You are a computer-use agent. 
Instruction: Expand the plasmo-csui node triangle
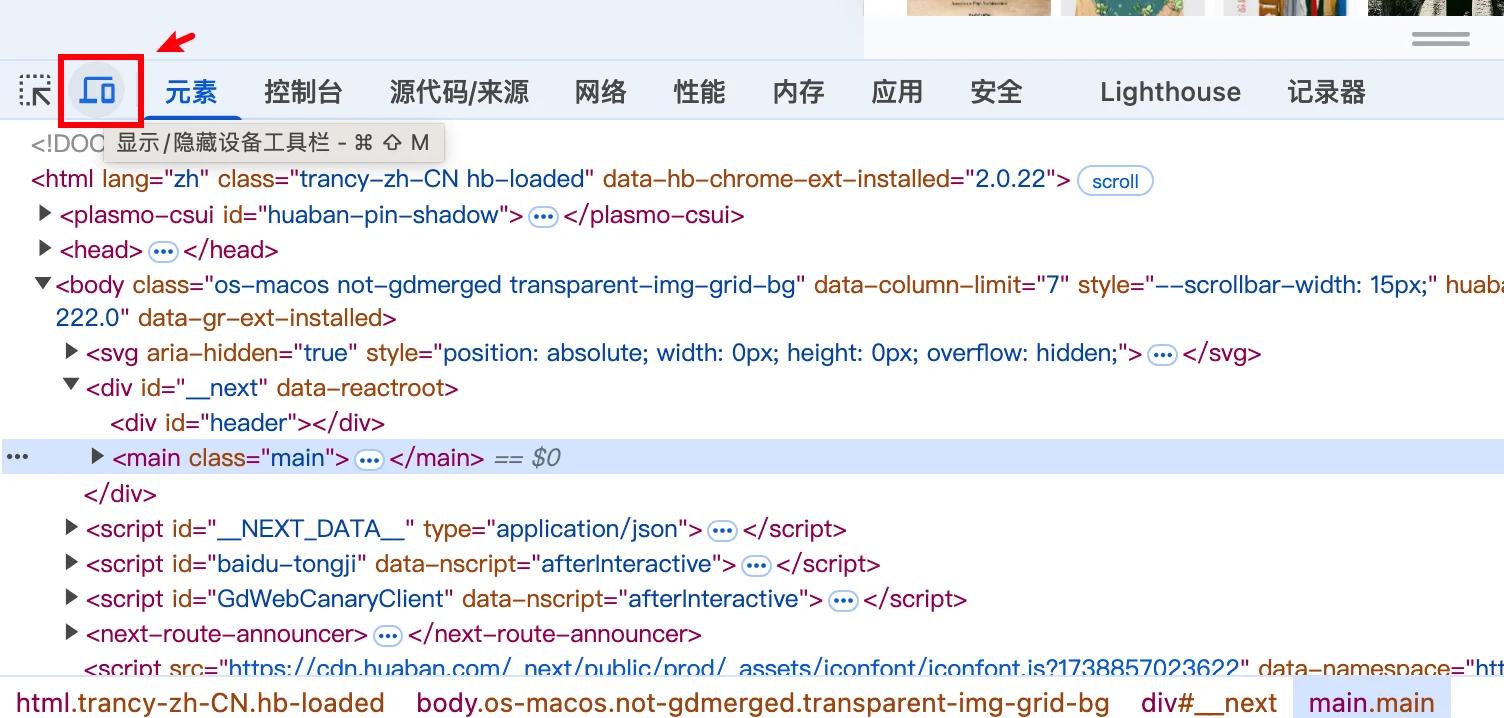coord(44,213)
